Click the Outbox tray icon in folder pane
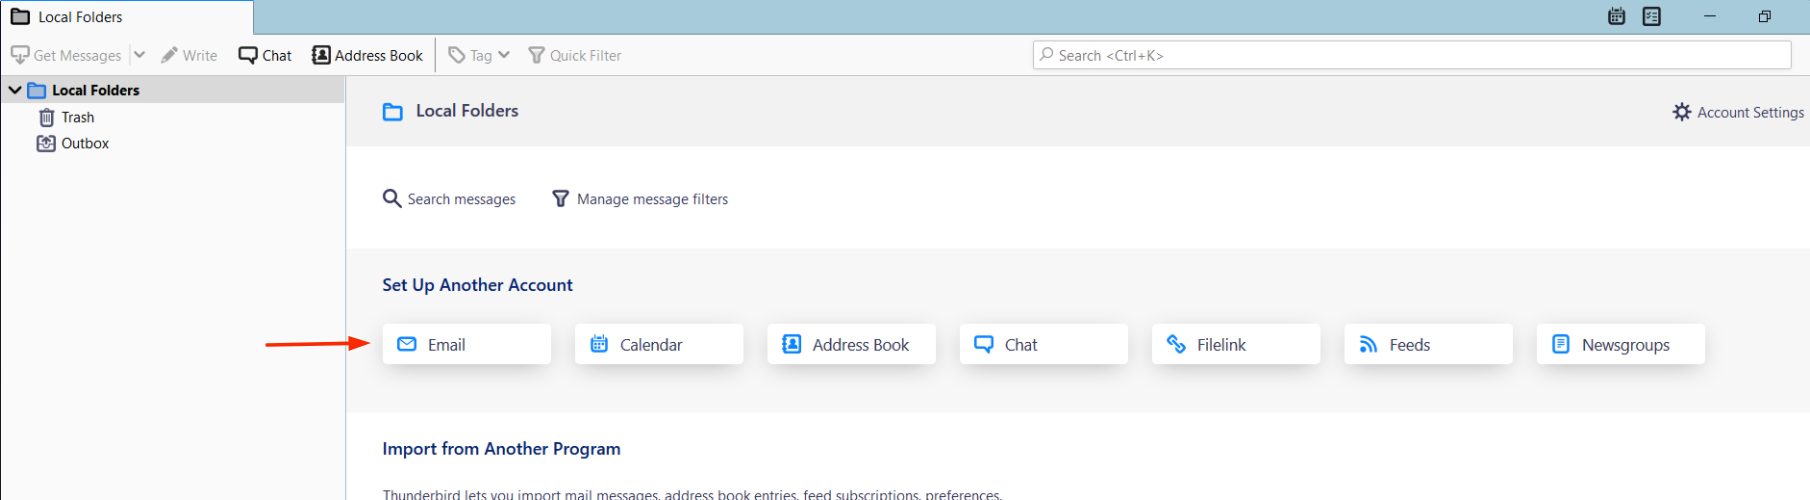Image resolution: width=1810 pixels, height=500 pixels. (x=46, y=143)
